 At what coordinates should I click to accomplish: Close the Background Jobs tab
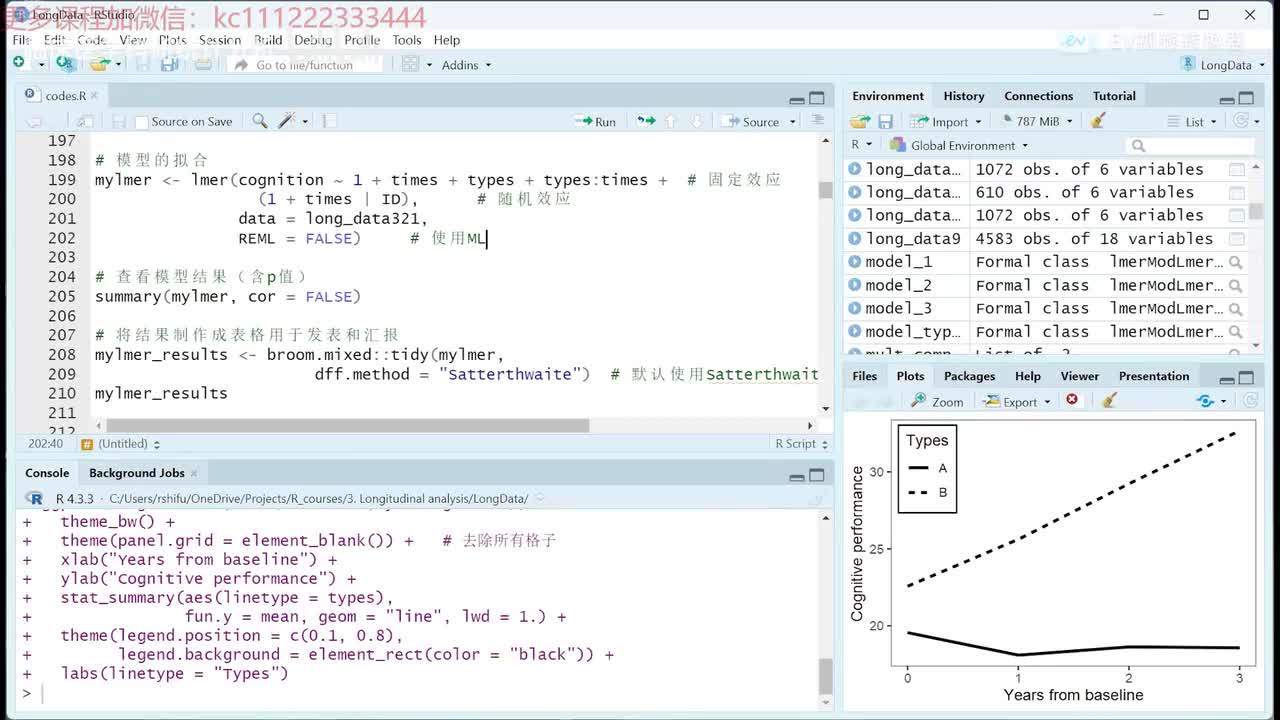(194, 473)
